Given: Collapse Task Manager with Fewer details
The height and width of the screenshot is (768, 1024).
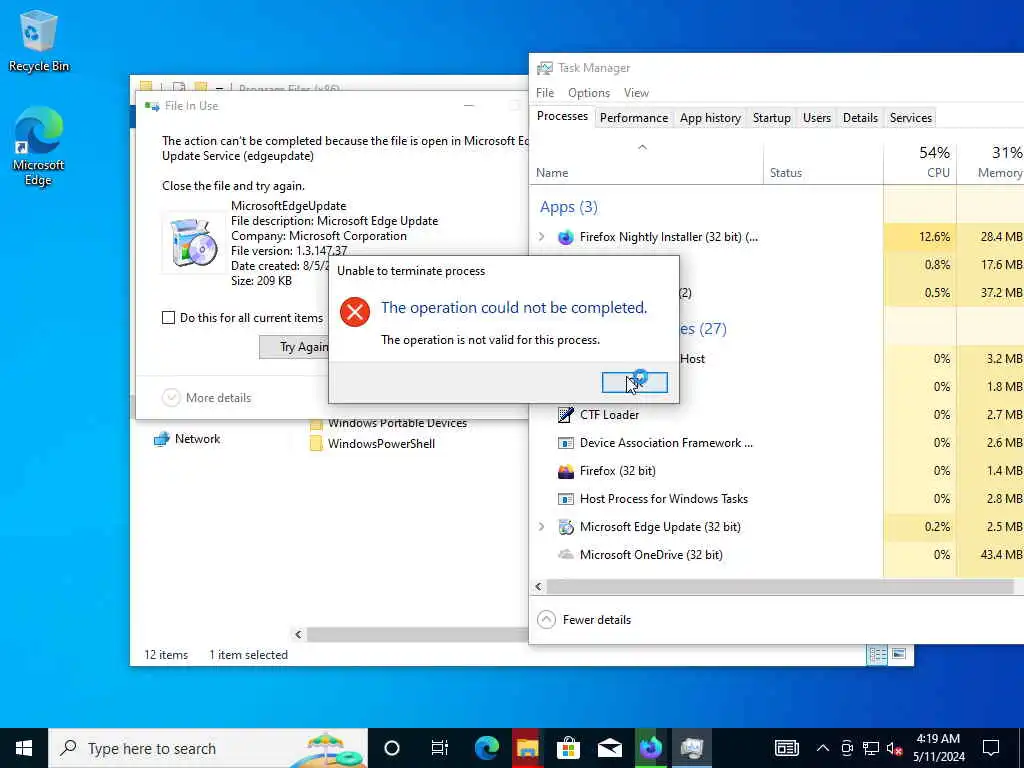Looking at the screenshot, I should [584, 620].
